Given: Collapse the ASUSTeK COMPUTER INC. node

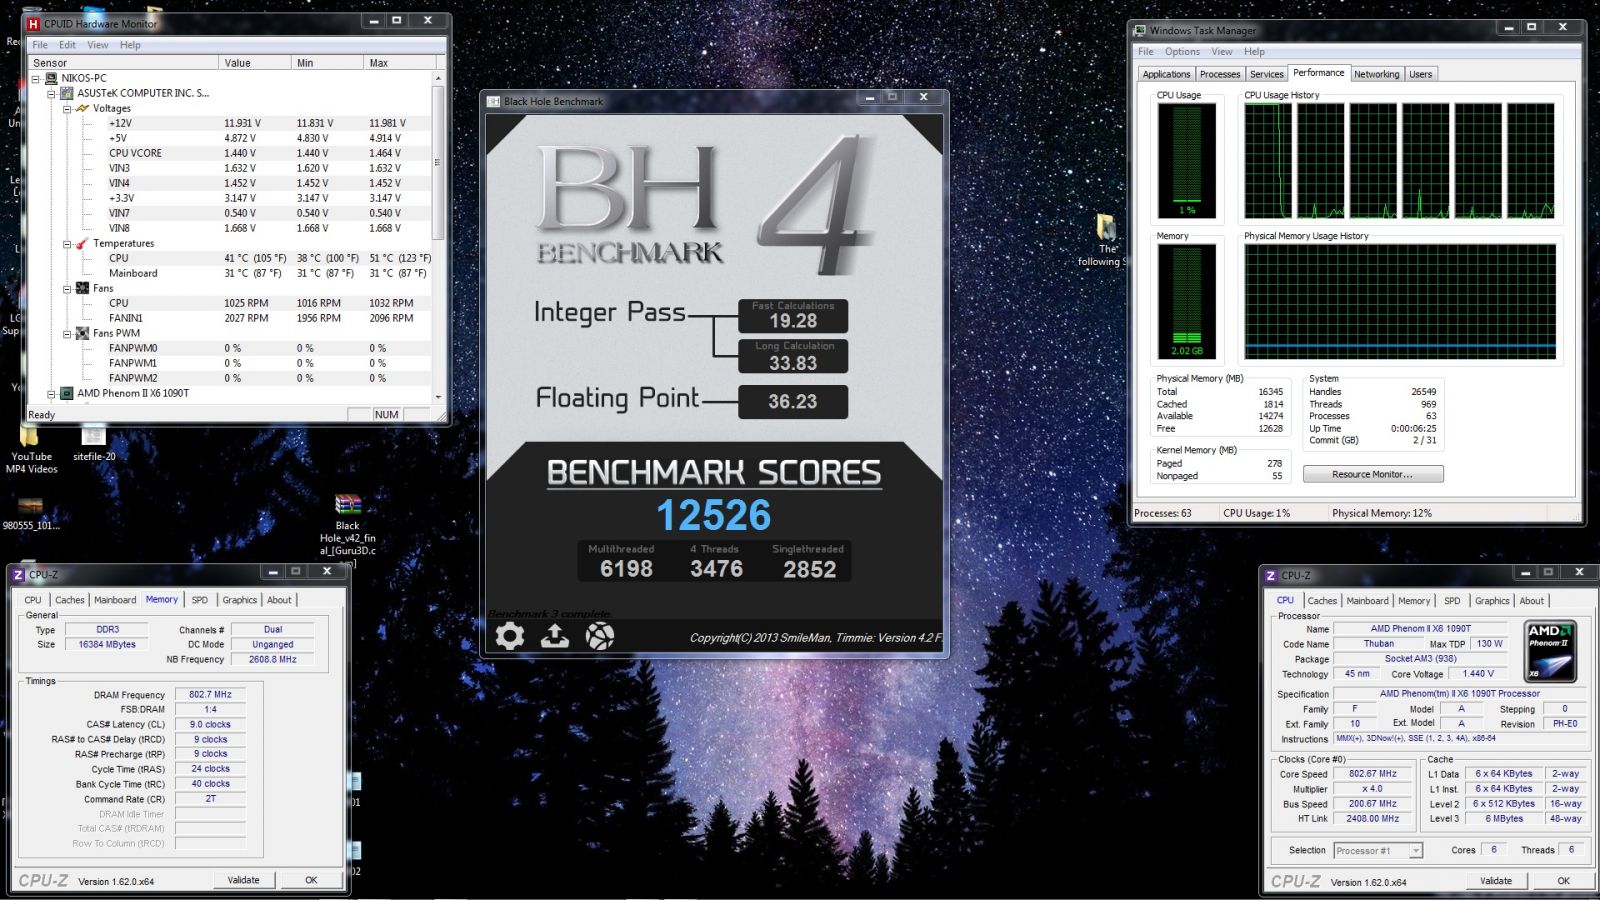Looking at the screenshot, I should coord(52,93).
